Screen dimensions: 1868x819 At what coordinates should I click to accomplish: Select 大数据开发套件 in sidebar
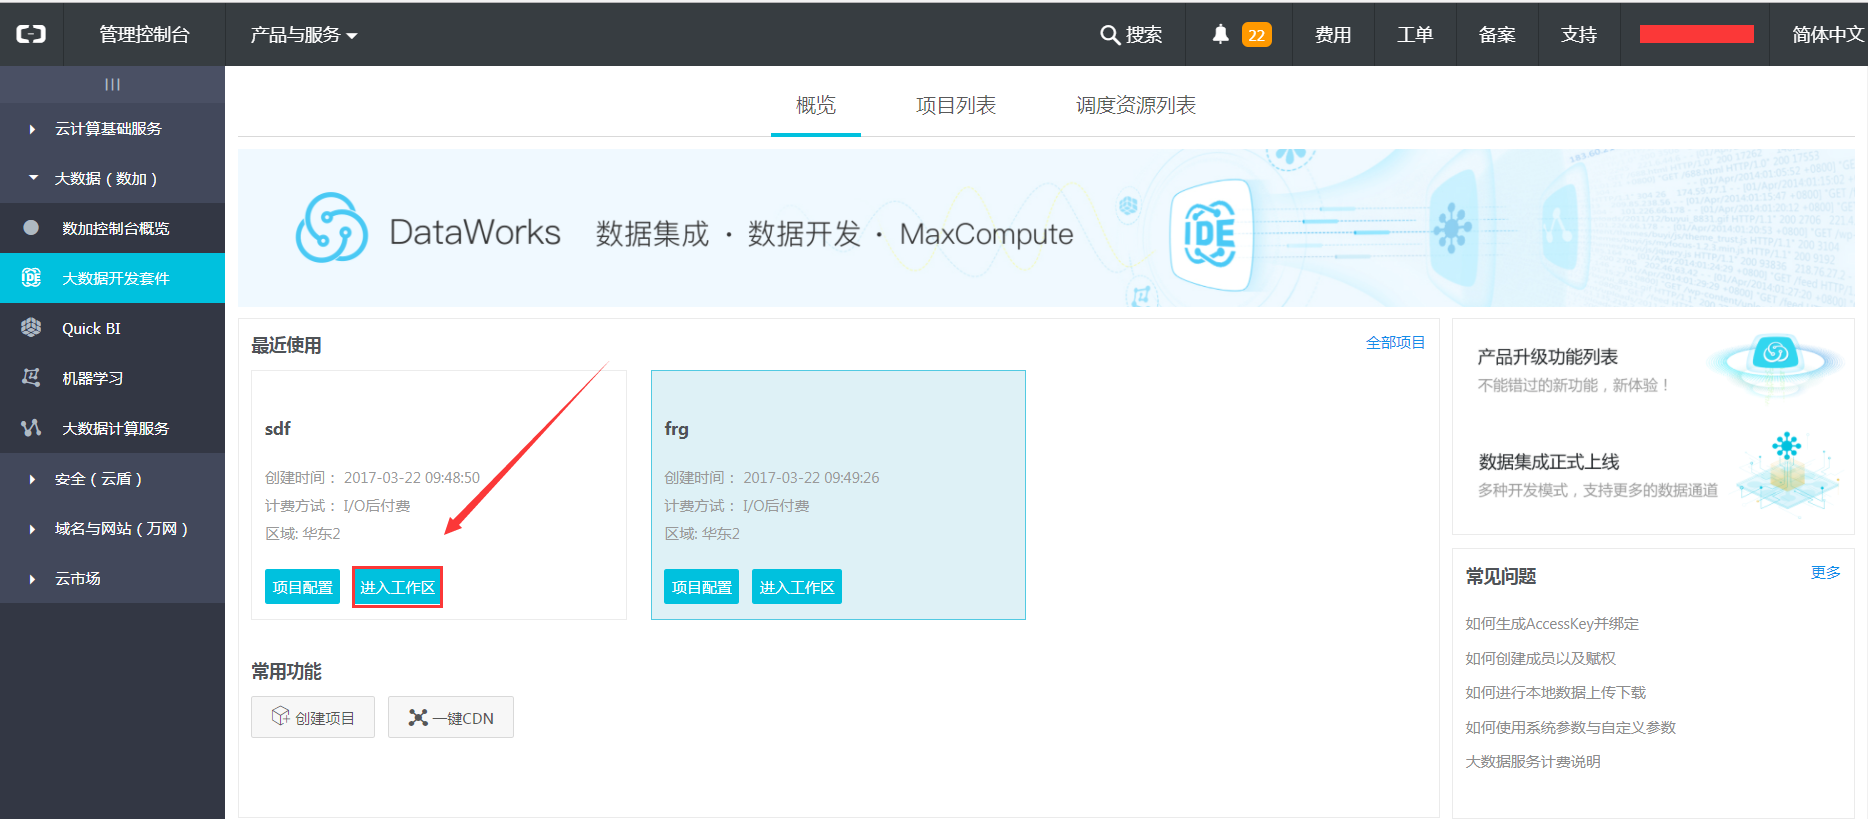112,278
